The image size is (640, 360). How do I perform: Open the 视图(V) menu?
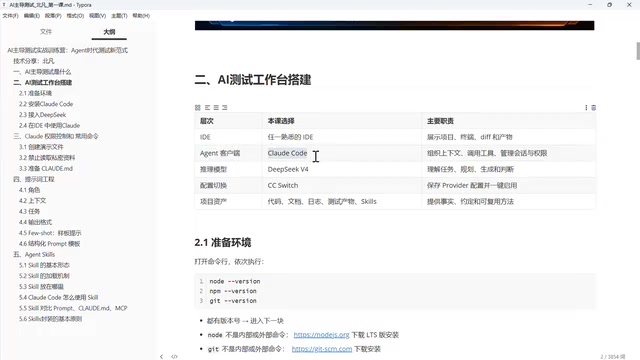point(98,16)
